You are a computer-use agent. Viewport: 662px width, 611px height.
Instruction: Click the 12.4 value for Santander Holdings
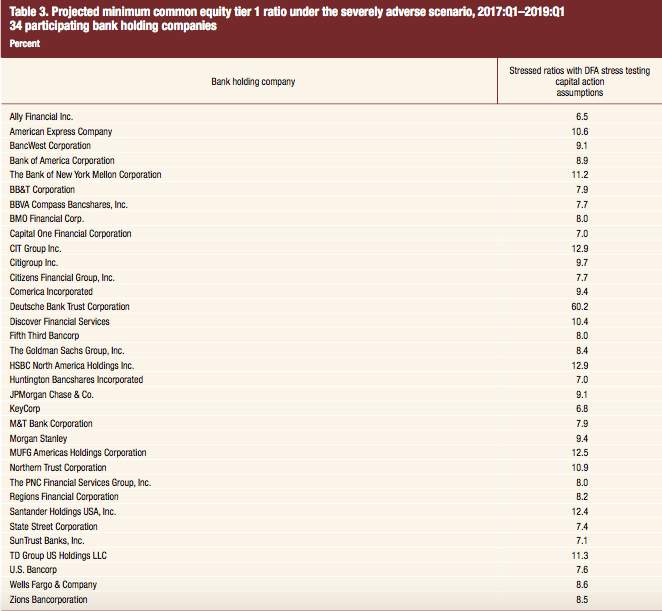(x=580, y=511)
